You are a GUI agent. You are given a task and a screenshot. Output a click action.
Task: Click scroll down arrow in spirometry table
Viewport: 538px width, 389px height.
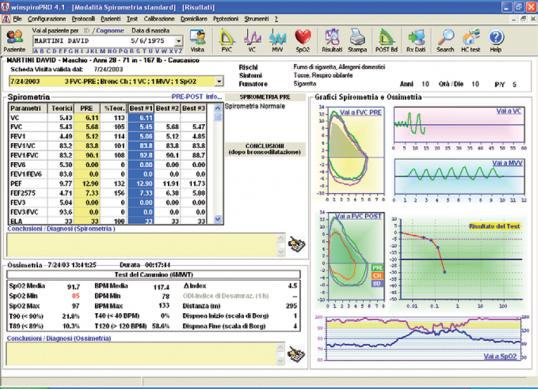218,219
